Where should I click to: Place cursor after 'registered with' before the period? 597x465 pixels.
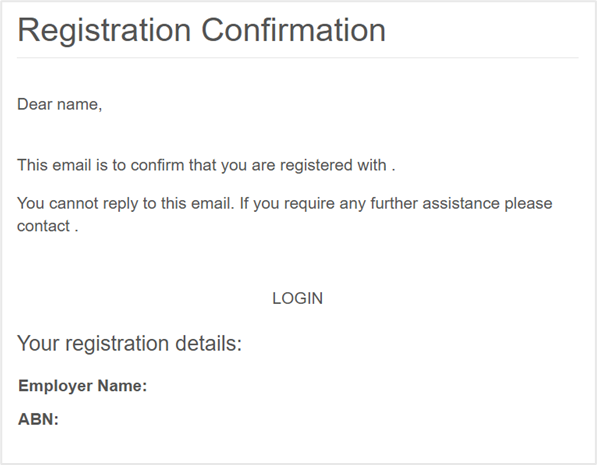[389, 166]
